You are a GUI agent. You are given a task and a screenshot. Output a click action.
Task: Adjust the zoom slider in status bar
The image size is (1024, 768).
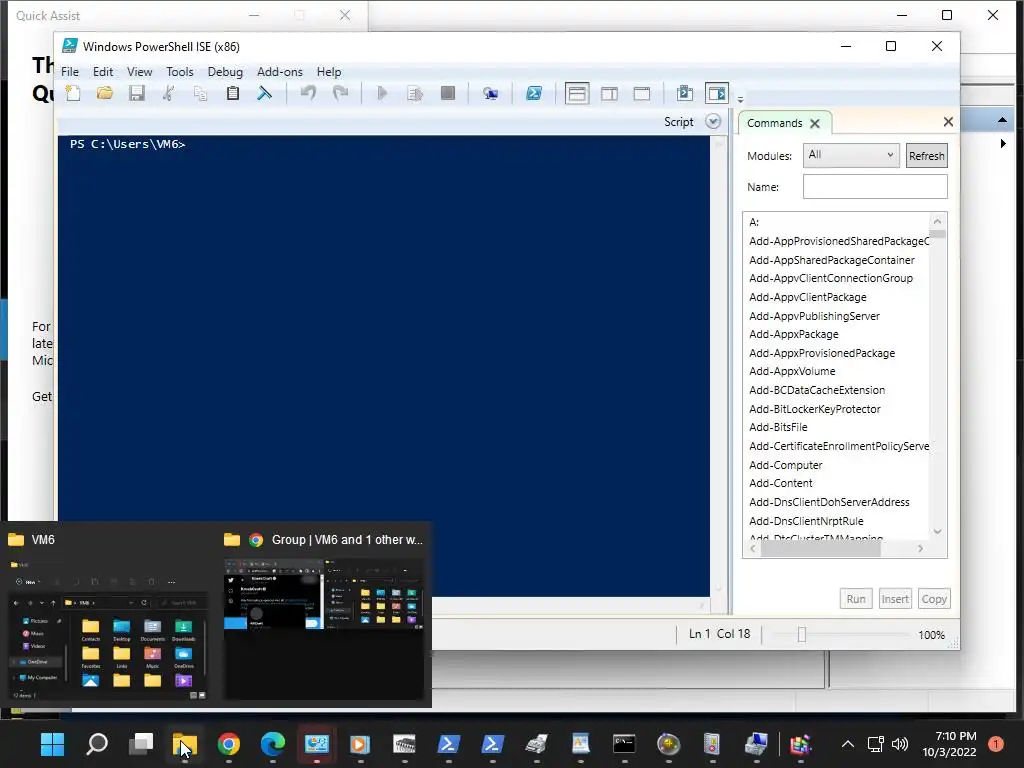(x=802, y=634)
